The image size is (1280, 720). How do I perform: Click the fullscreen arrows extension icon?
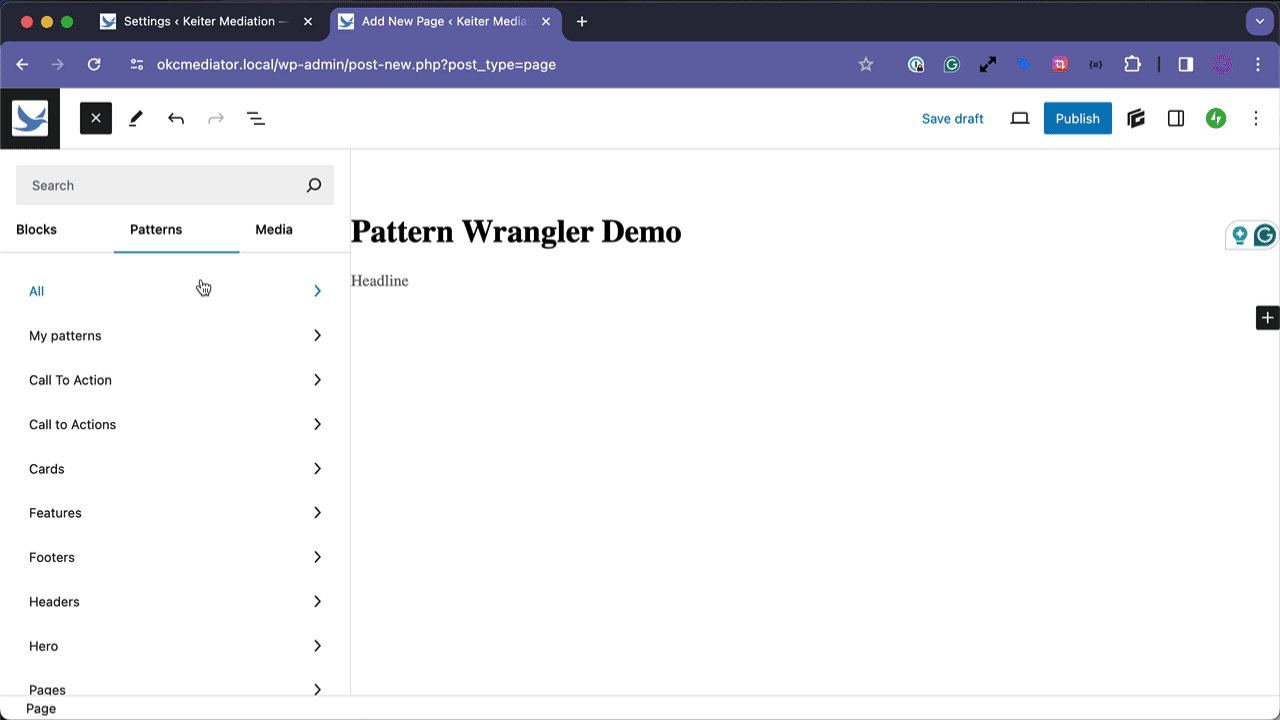[x=988, y=64]
